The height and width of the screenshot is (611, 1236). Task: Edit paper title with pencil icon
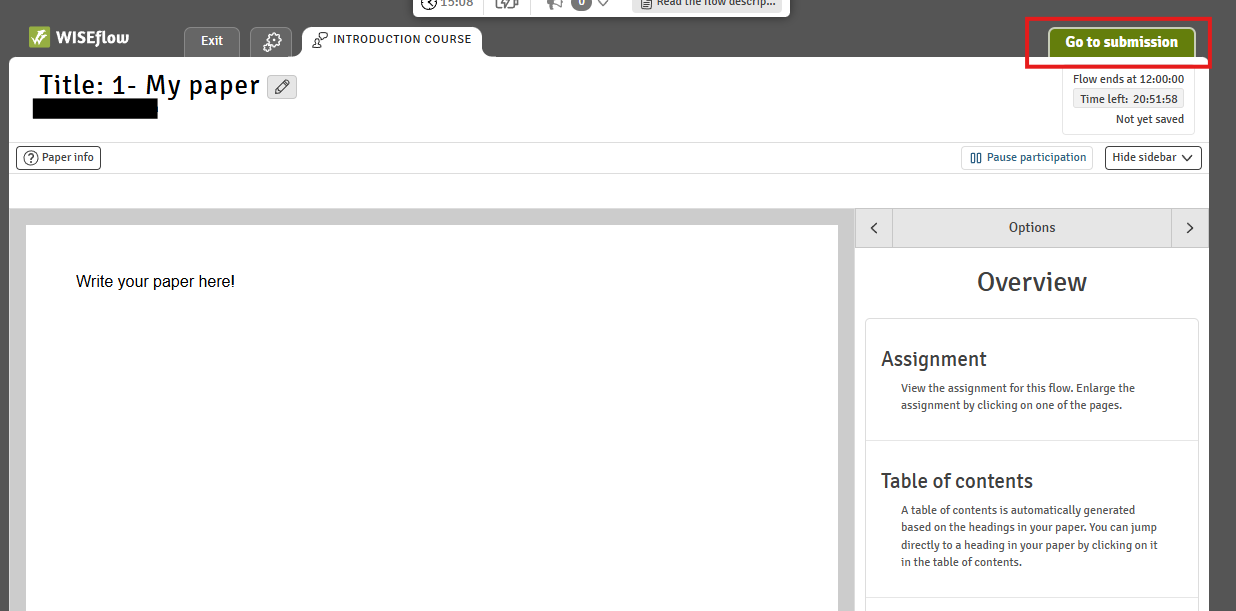point(282,87)
